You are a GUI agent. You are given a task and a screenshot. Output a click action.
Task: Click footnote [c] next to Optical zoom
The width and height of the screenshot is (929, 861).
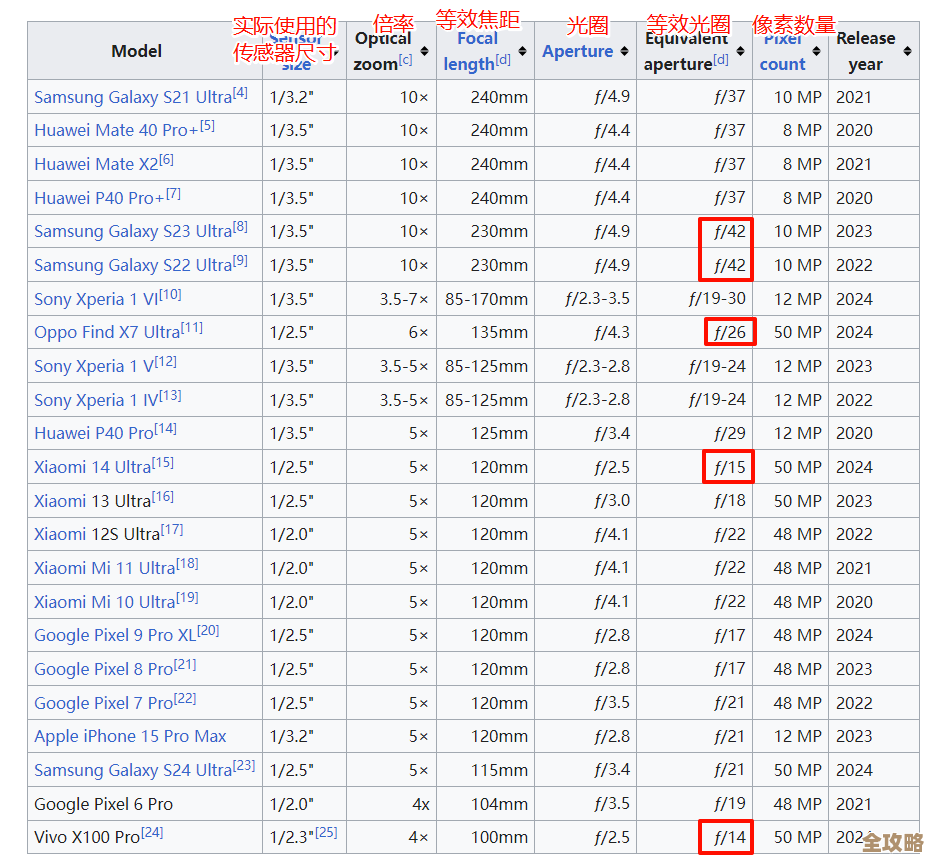405,60
